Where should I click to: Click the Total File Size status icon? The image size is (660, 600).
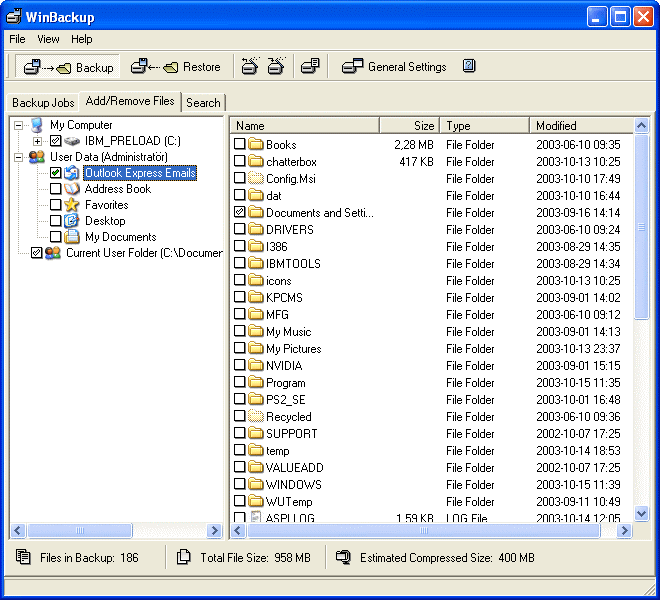click(183, 557)
